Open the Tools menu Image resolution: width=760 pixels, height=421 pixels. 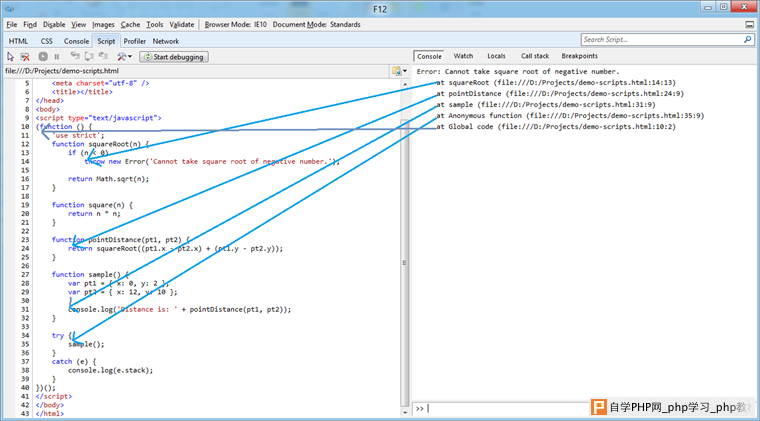tap(155, 24)
